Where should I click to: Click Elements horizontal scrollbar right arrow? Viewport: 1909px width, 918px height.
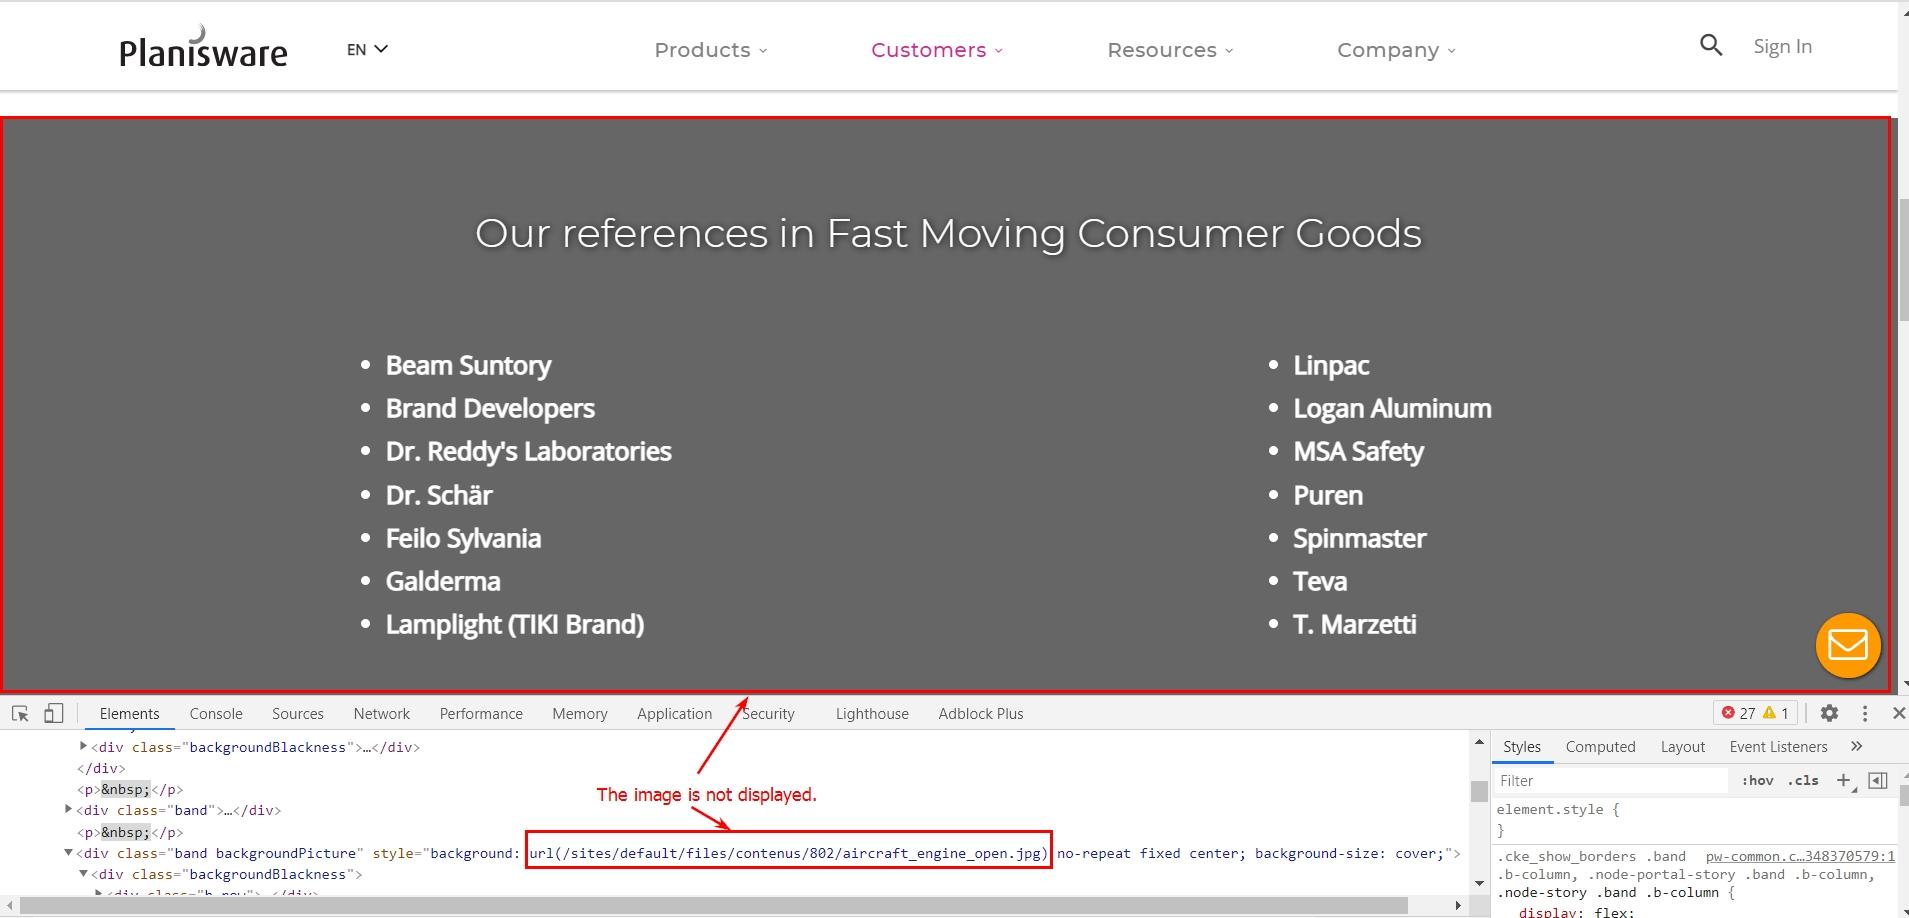point(1458,906)
